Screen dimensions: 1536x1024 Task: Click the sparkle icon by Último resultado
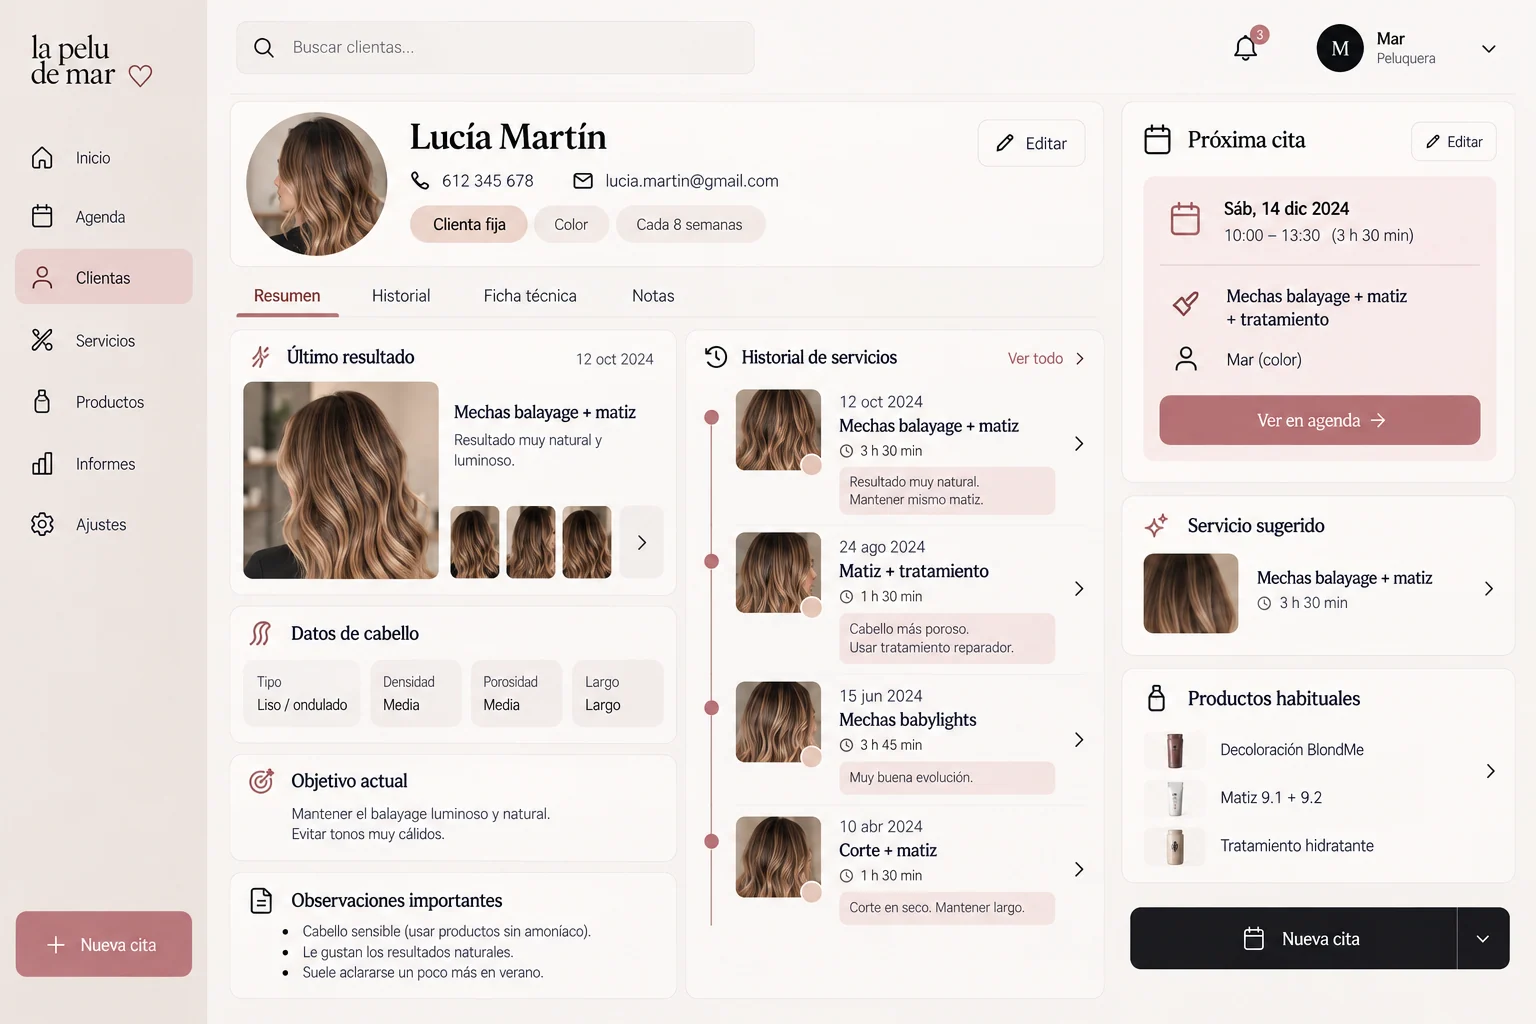(260, 357)
